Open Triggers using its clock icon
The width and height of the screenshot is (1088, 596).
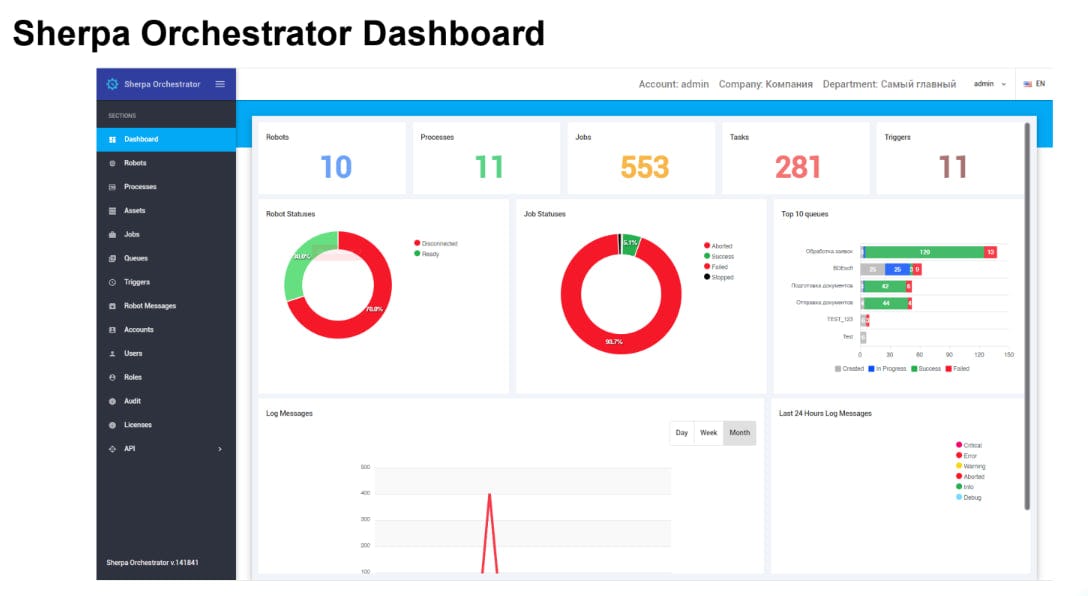tap(113, 282)
